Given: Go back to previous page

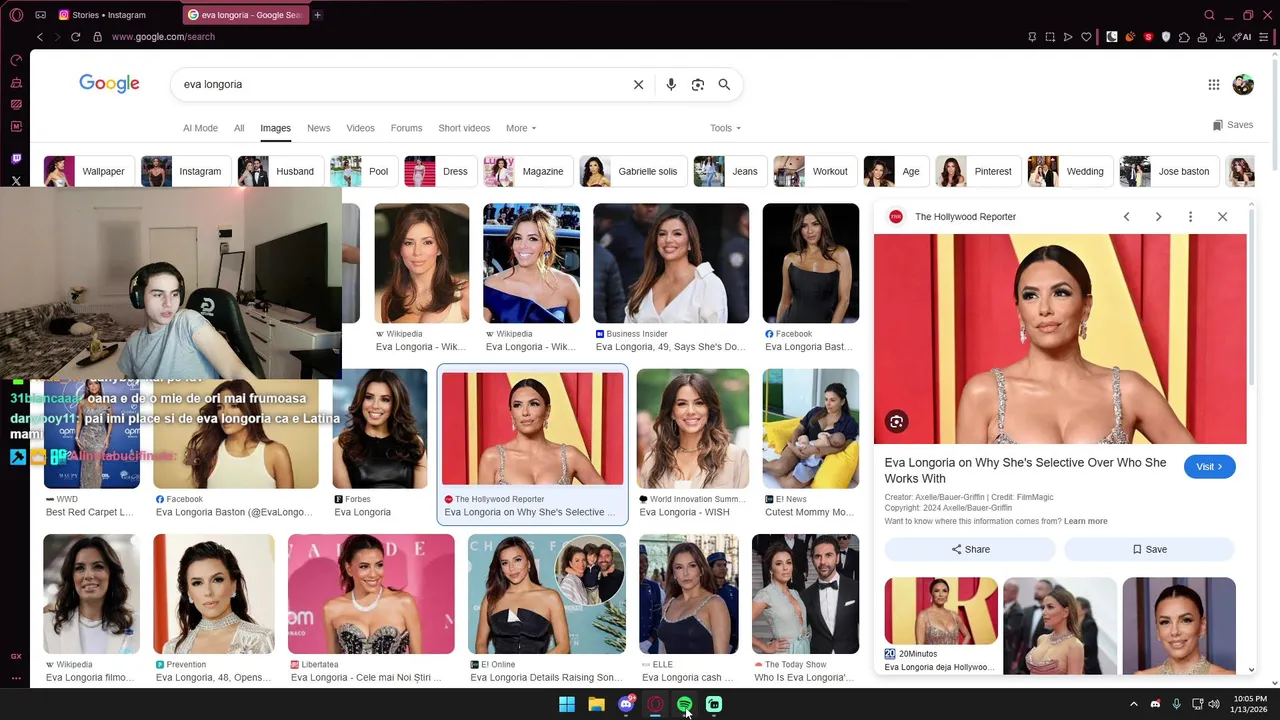Looking at the screenshot, I should (40, 37).
